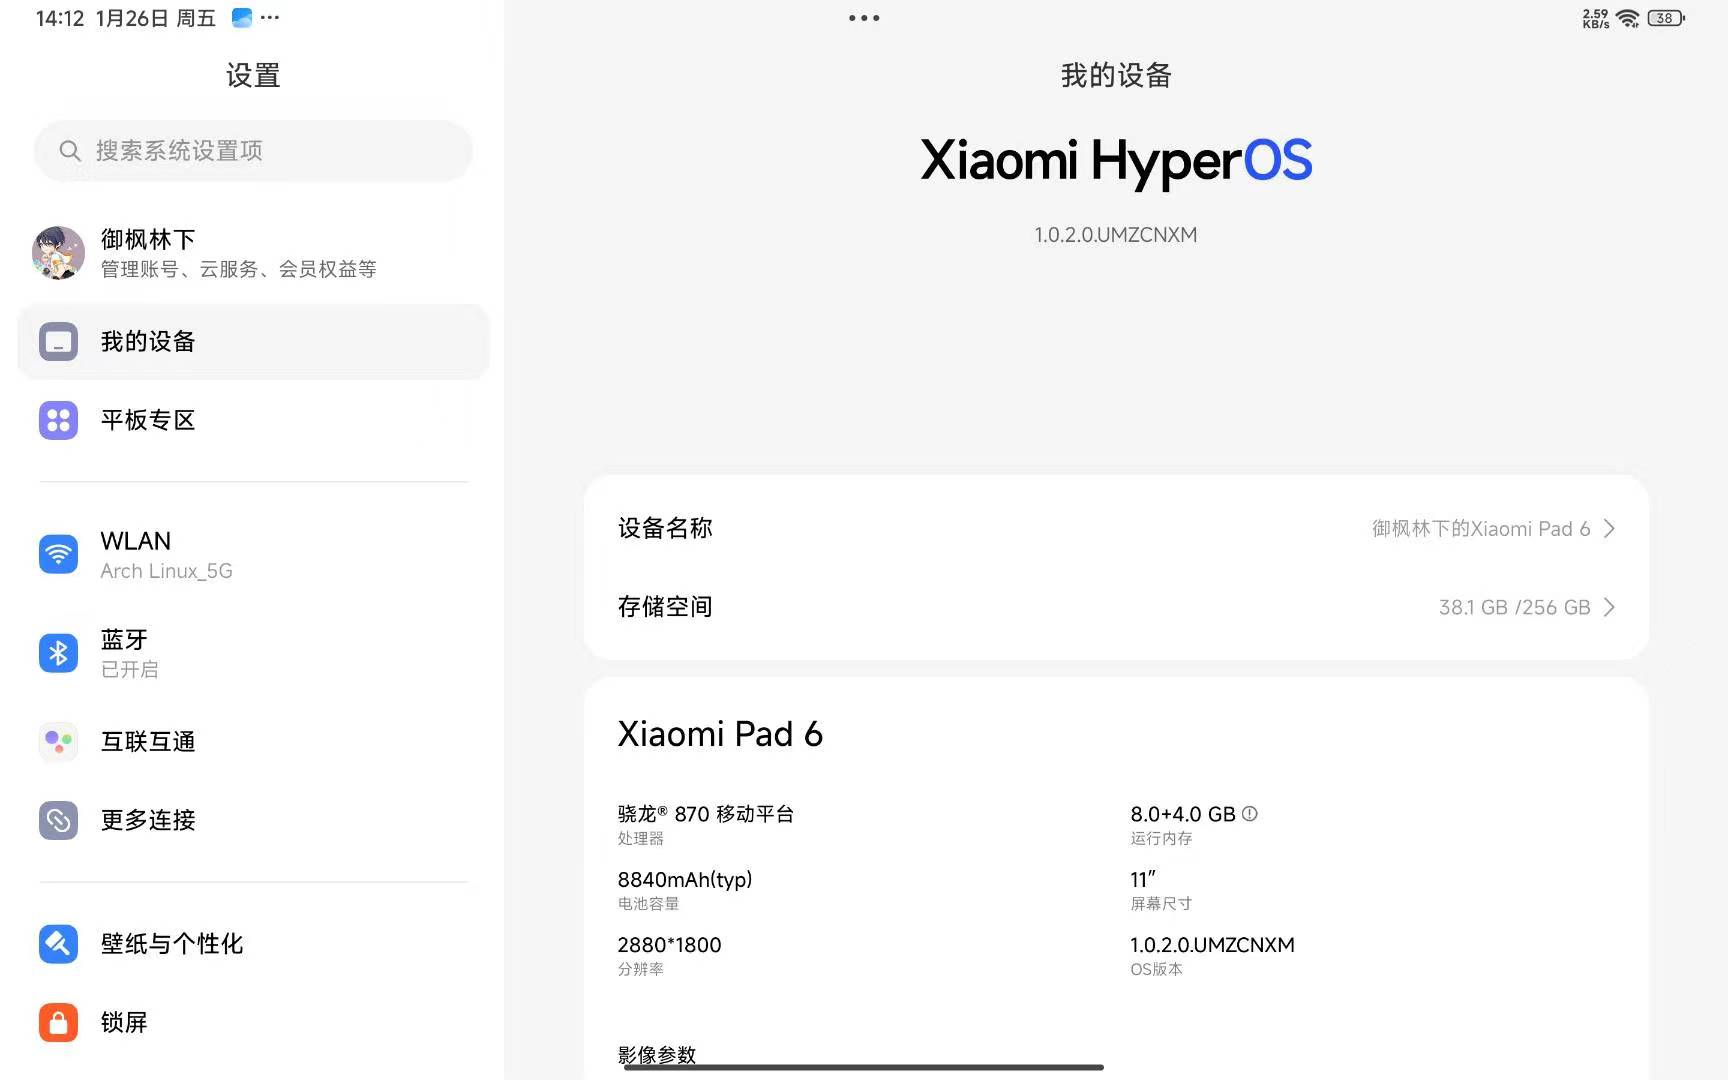
Task: Tap the battery indicator in status bar
Action: click(x=1665, y=18)
